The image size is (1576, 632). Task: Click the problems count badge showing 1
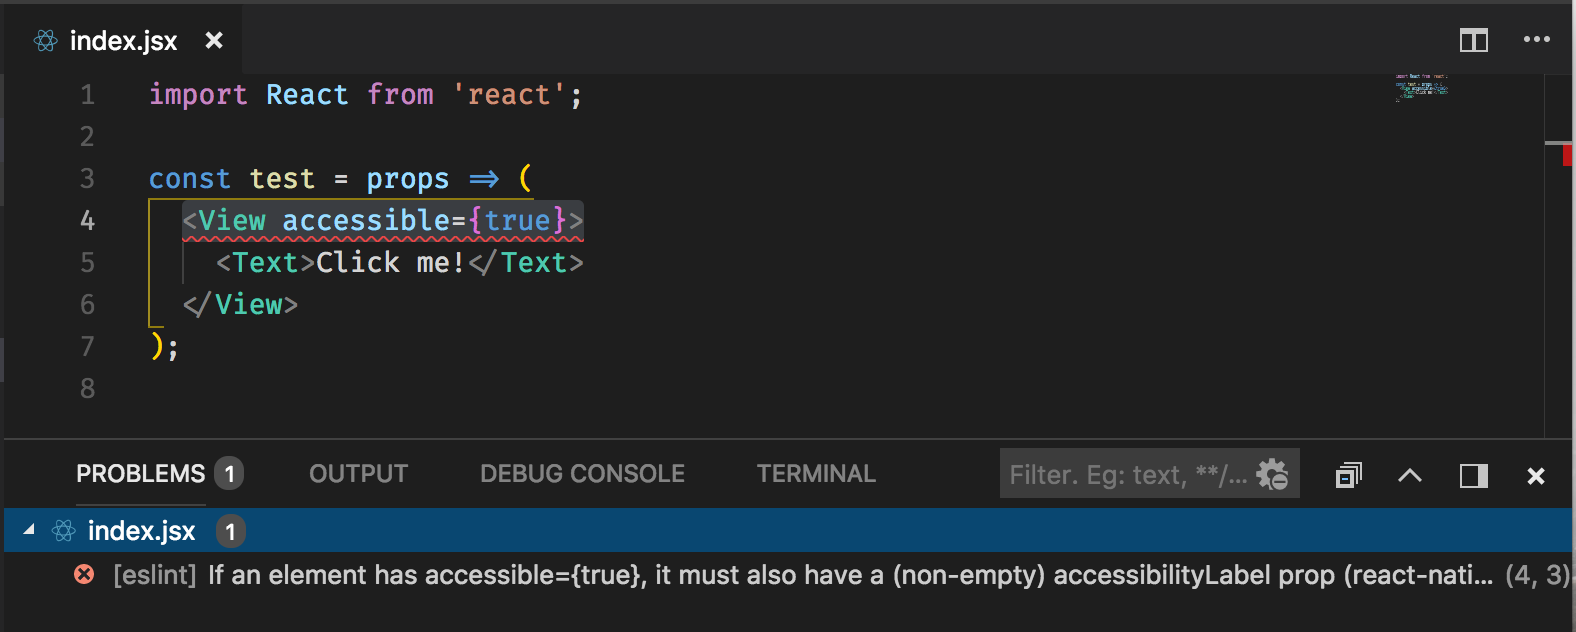pos(228,475)
